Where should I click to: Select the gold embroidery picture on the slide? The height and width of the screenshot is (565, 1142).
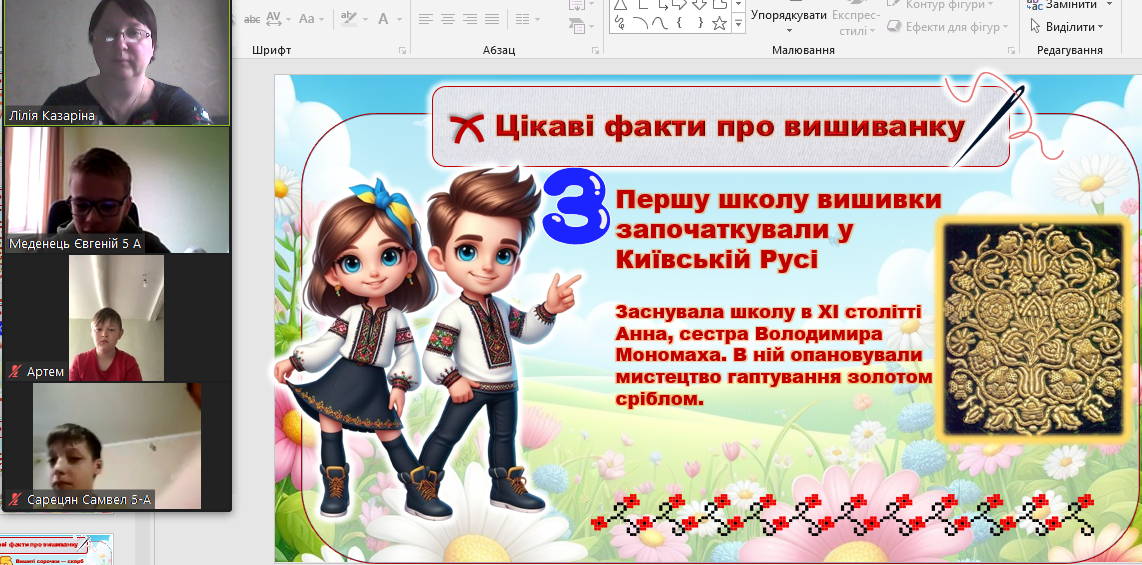tap(1033, 329)
